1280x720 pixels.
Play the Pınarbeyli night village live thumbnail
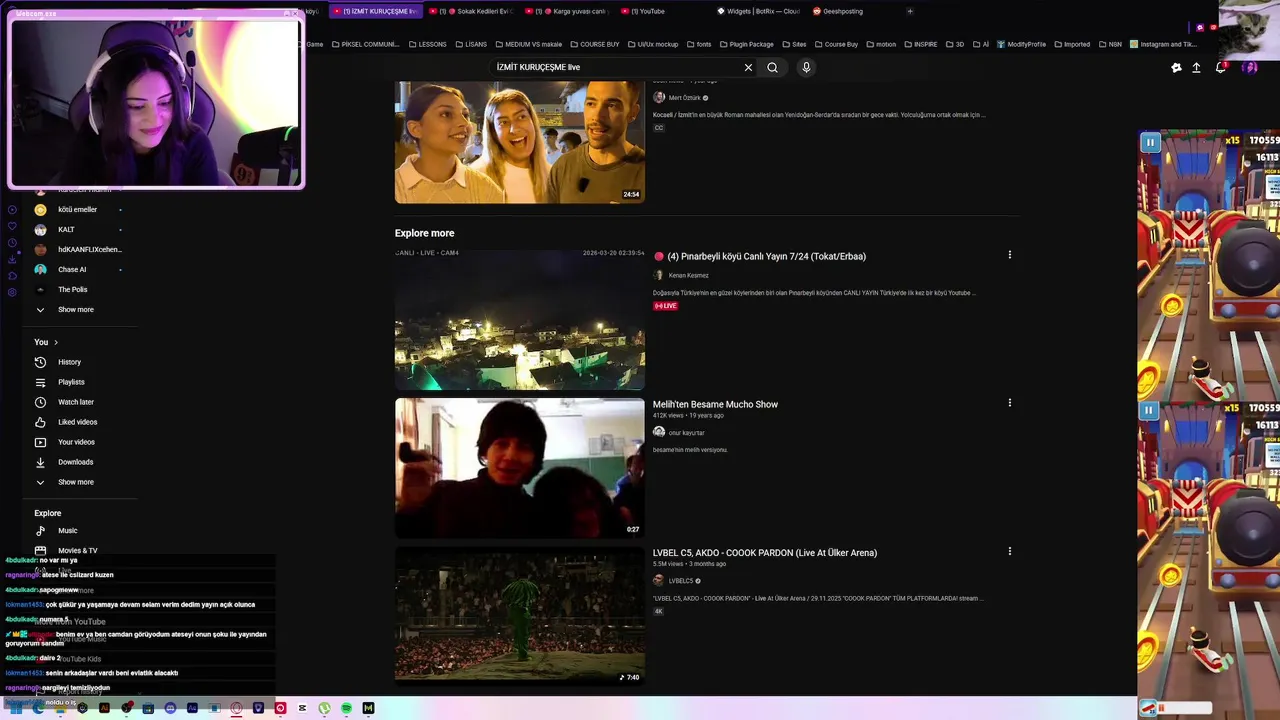click(520, 319)
